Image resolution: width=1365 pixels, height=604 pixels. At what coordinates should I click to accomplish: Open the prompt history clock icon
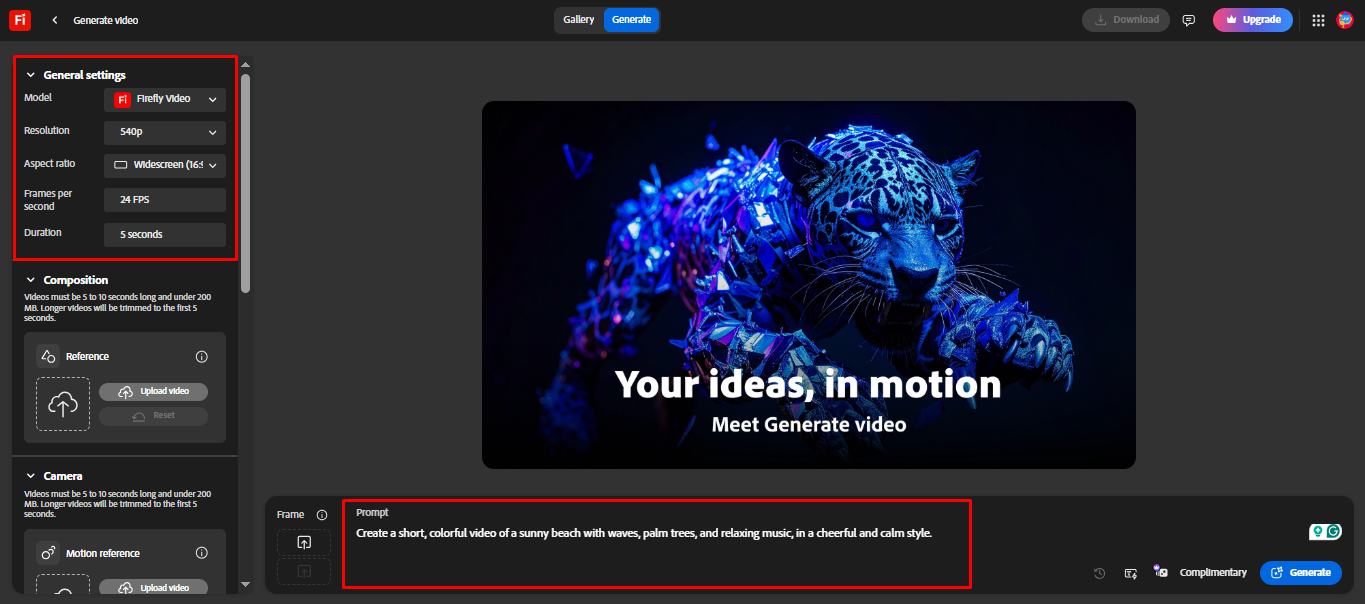click(1099, 572)
